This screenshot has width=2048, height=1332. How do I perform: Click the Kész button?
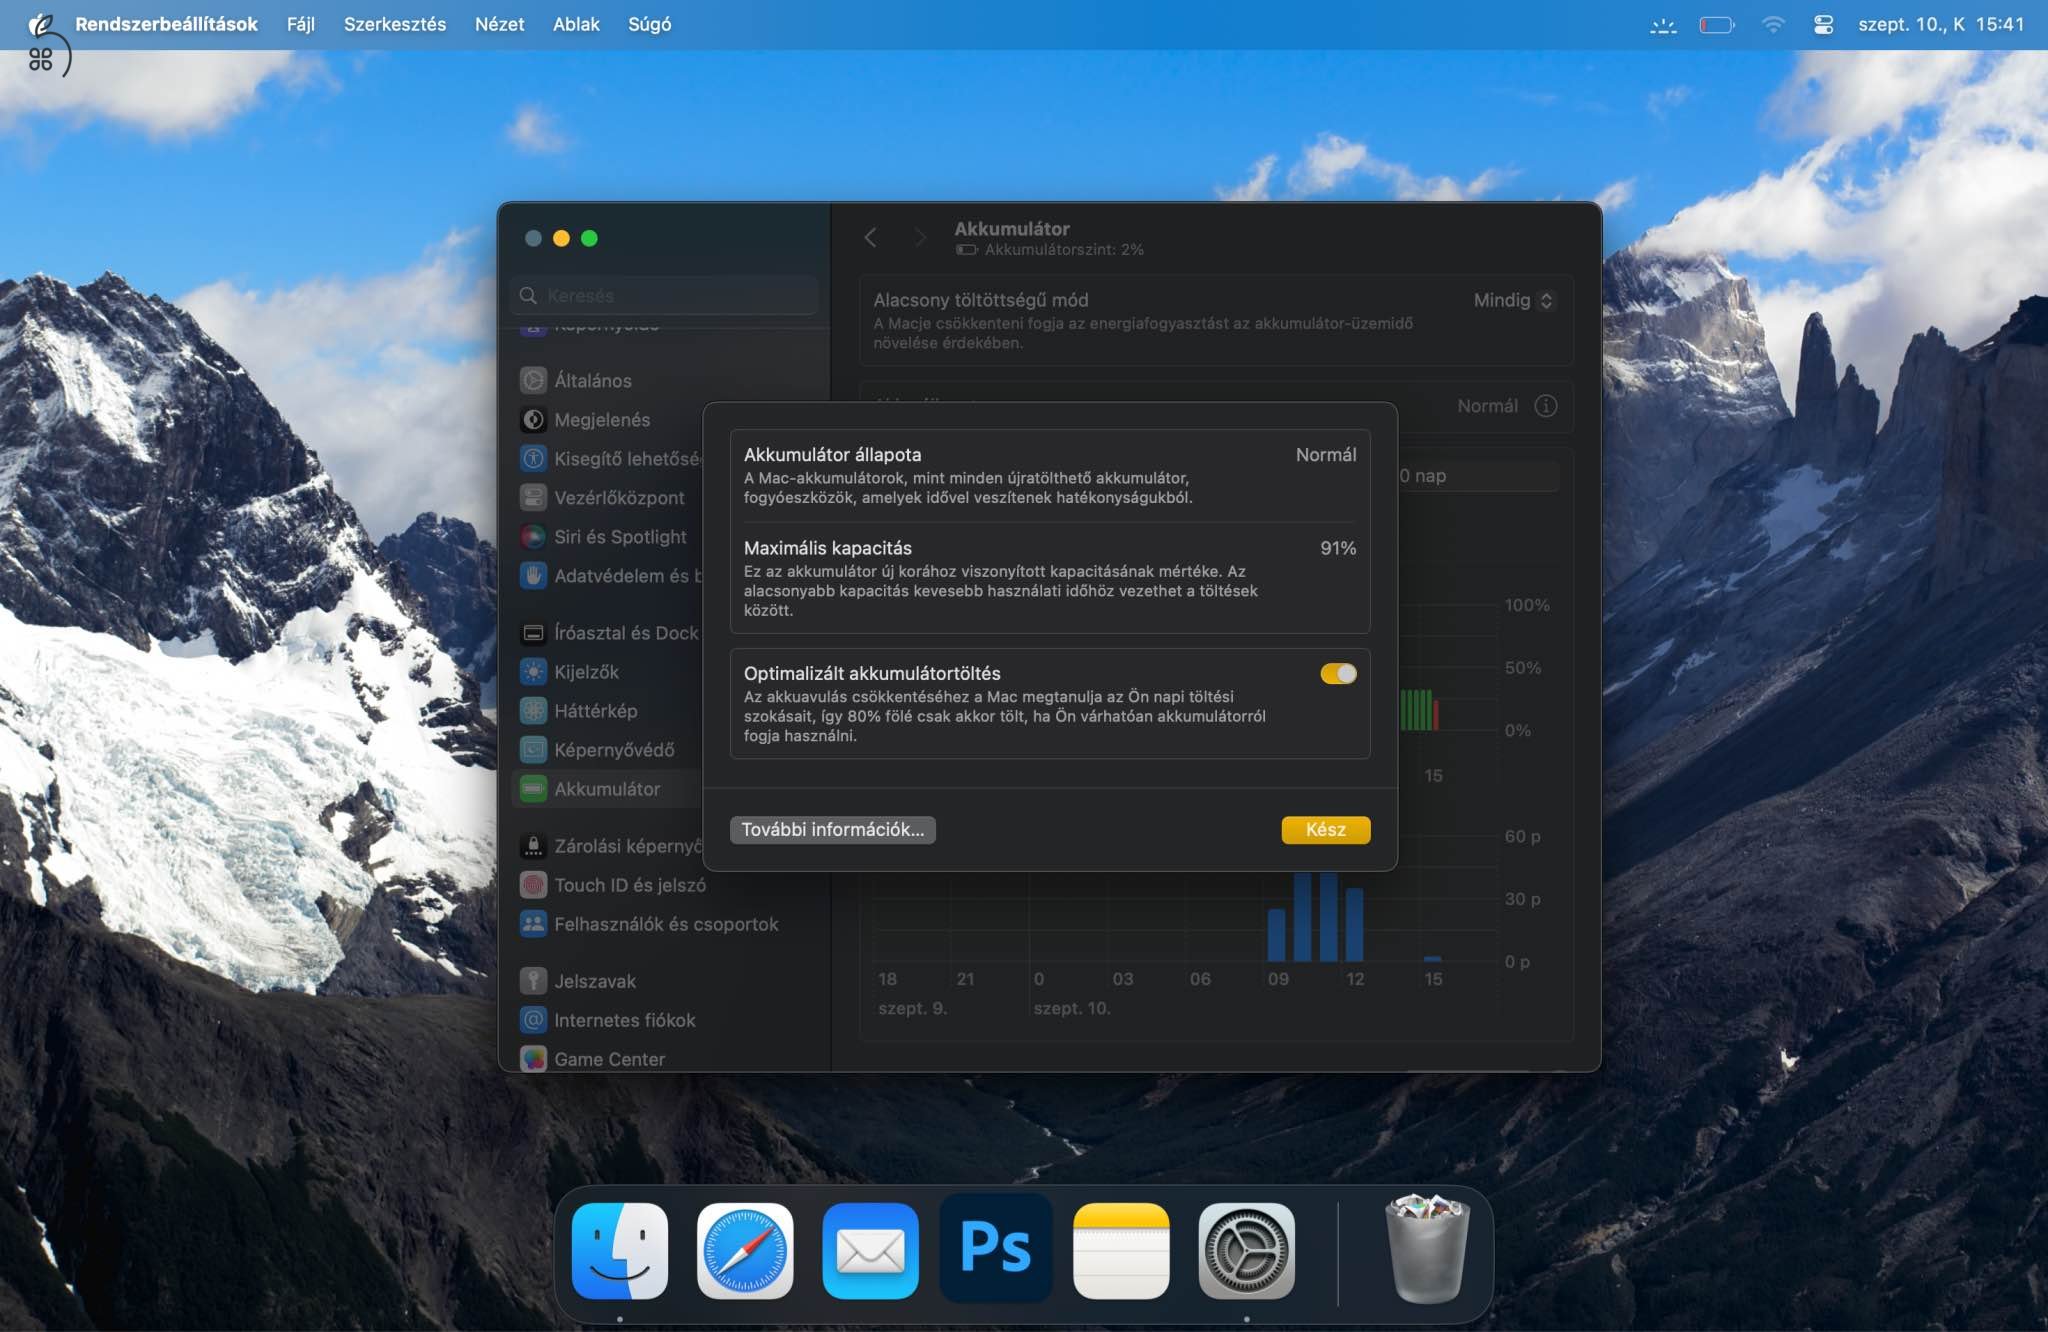1325,829
